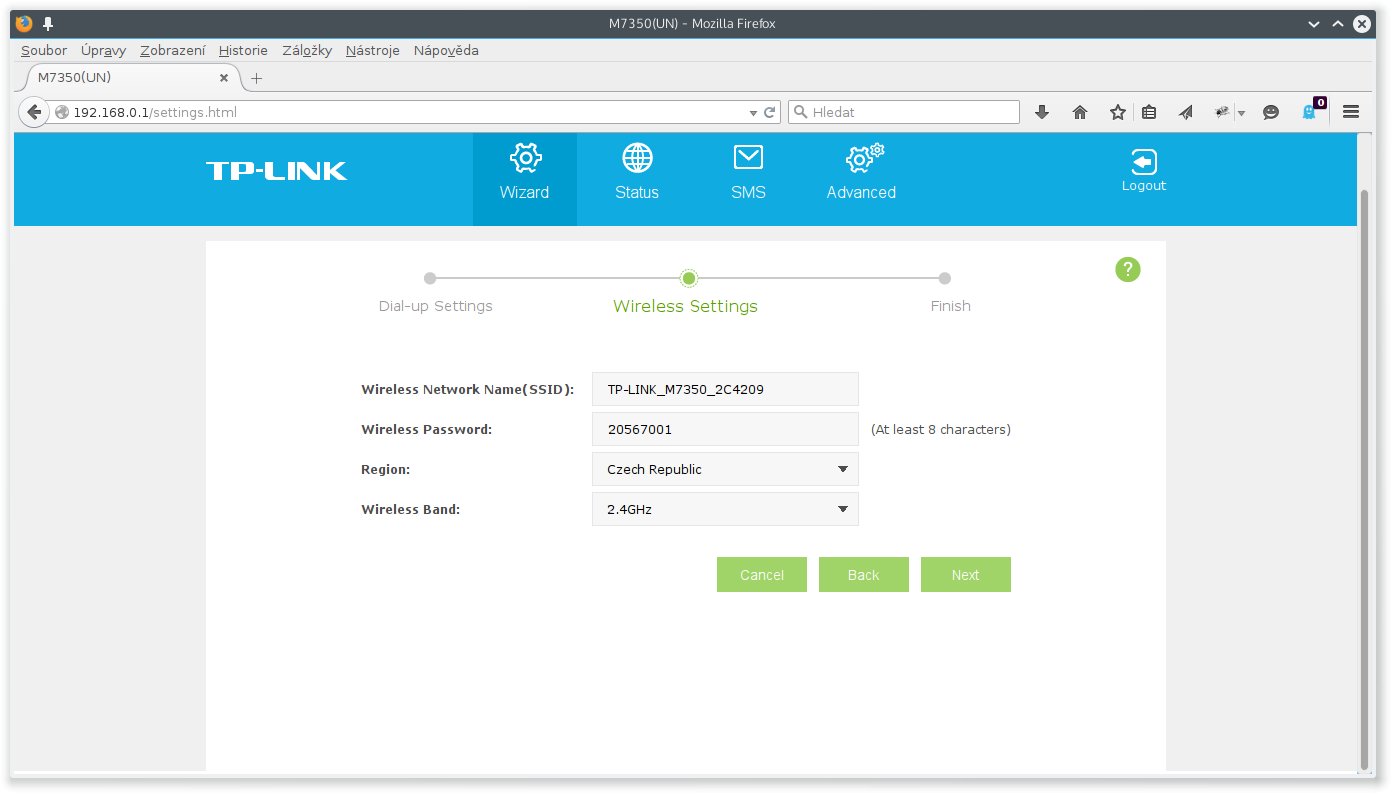This screenshot has height=794, width=1392.
Task: Open the Nápověda menu
Action: tap(446, 50)
